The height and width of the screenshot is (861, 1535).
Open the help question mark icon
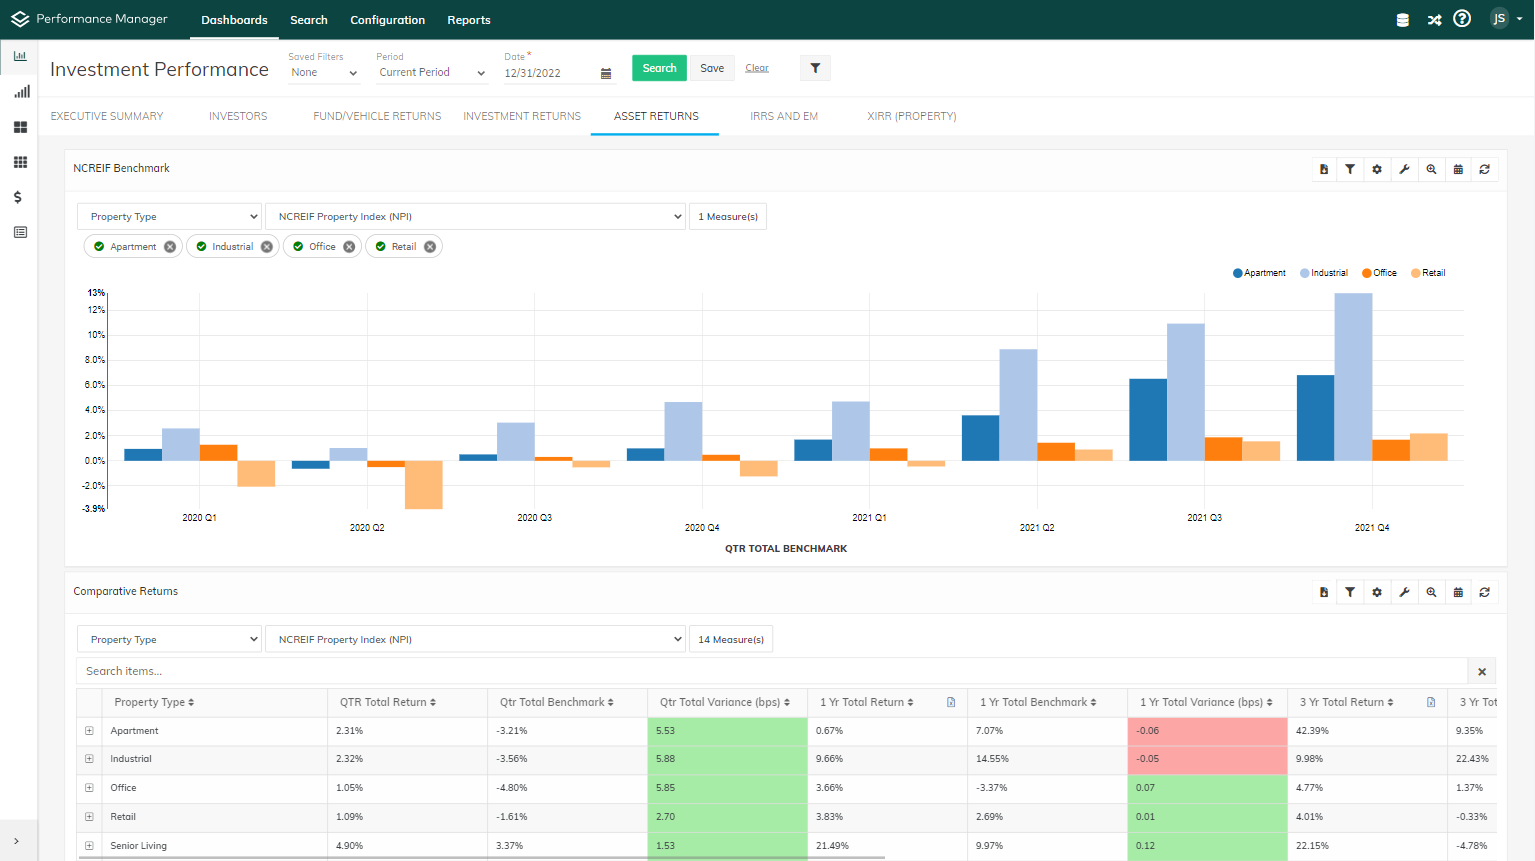coord(1462,19)
